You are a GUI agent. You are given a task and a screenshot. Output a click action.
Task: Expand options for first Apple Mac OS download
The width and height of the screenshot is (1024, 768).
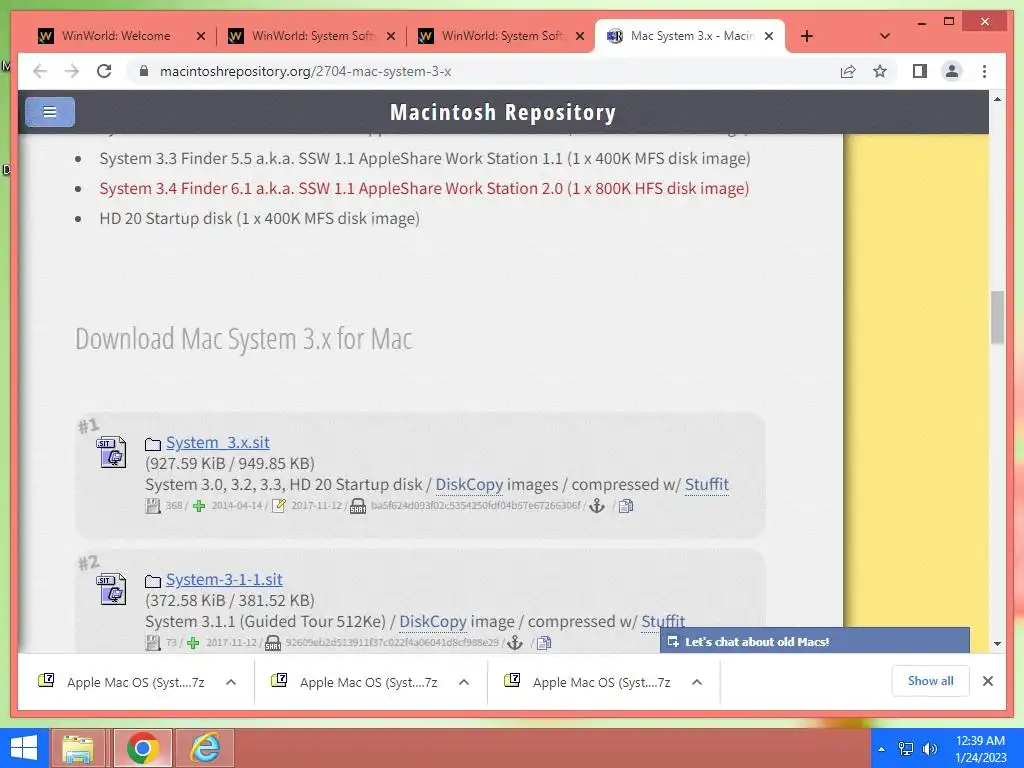pyautogui.click(x=231, y=682)
